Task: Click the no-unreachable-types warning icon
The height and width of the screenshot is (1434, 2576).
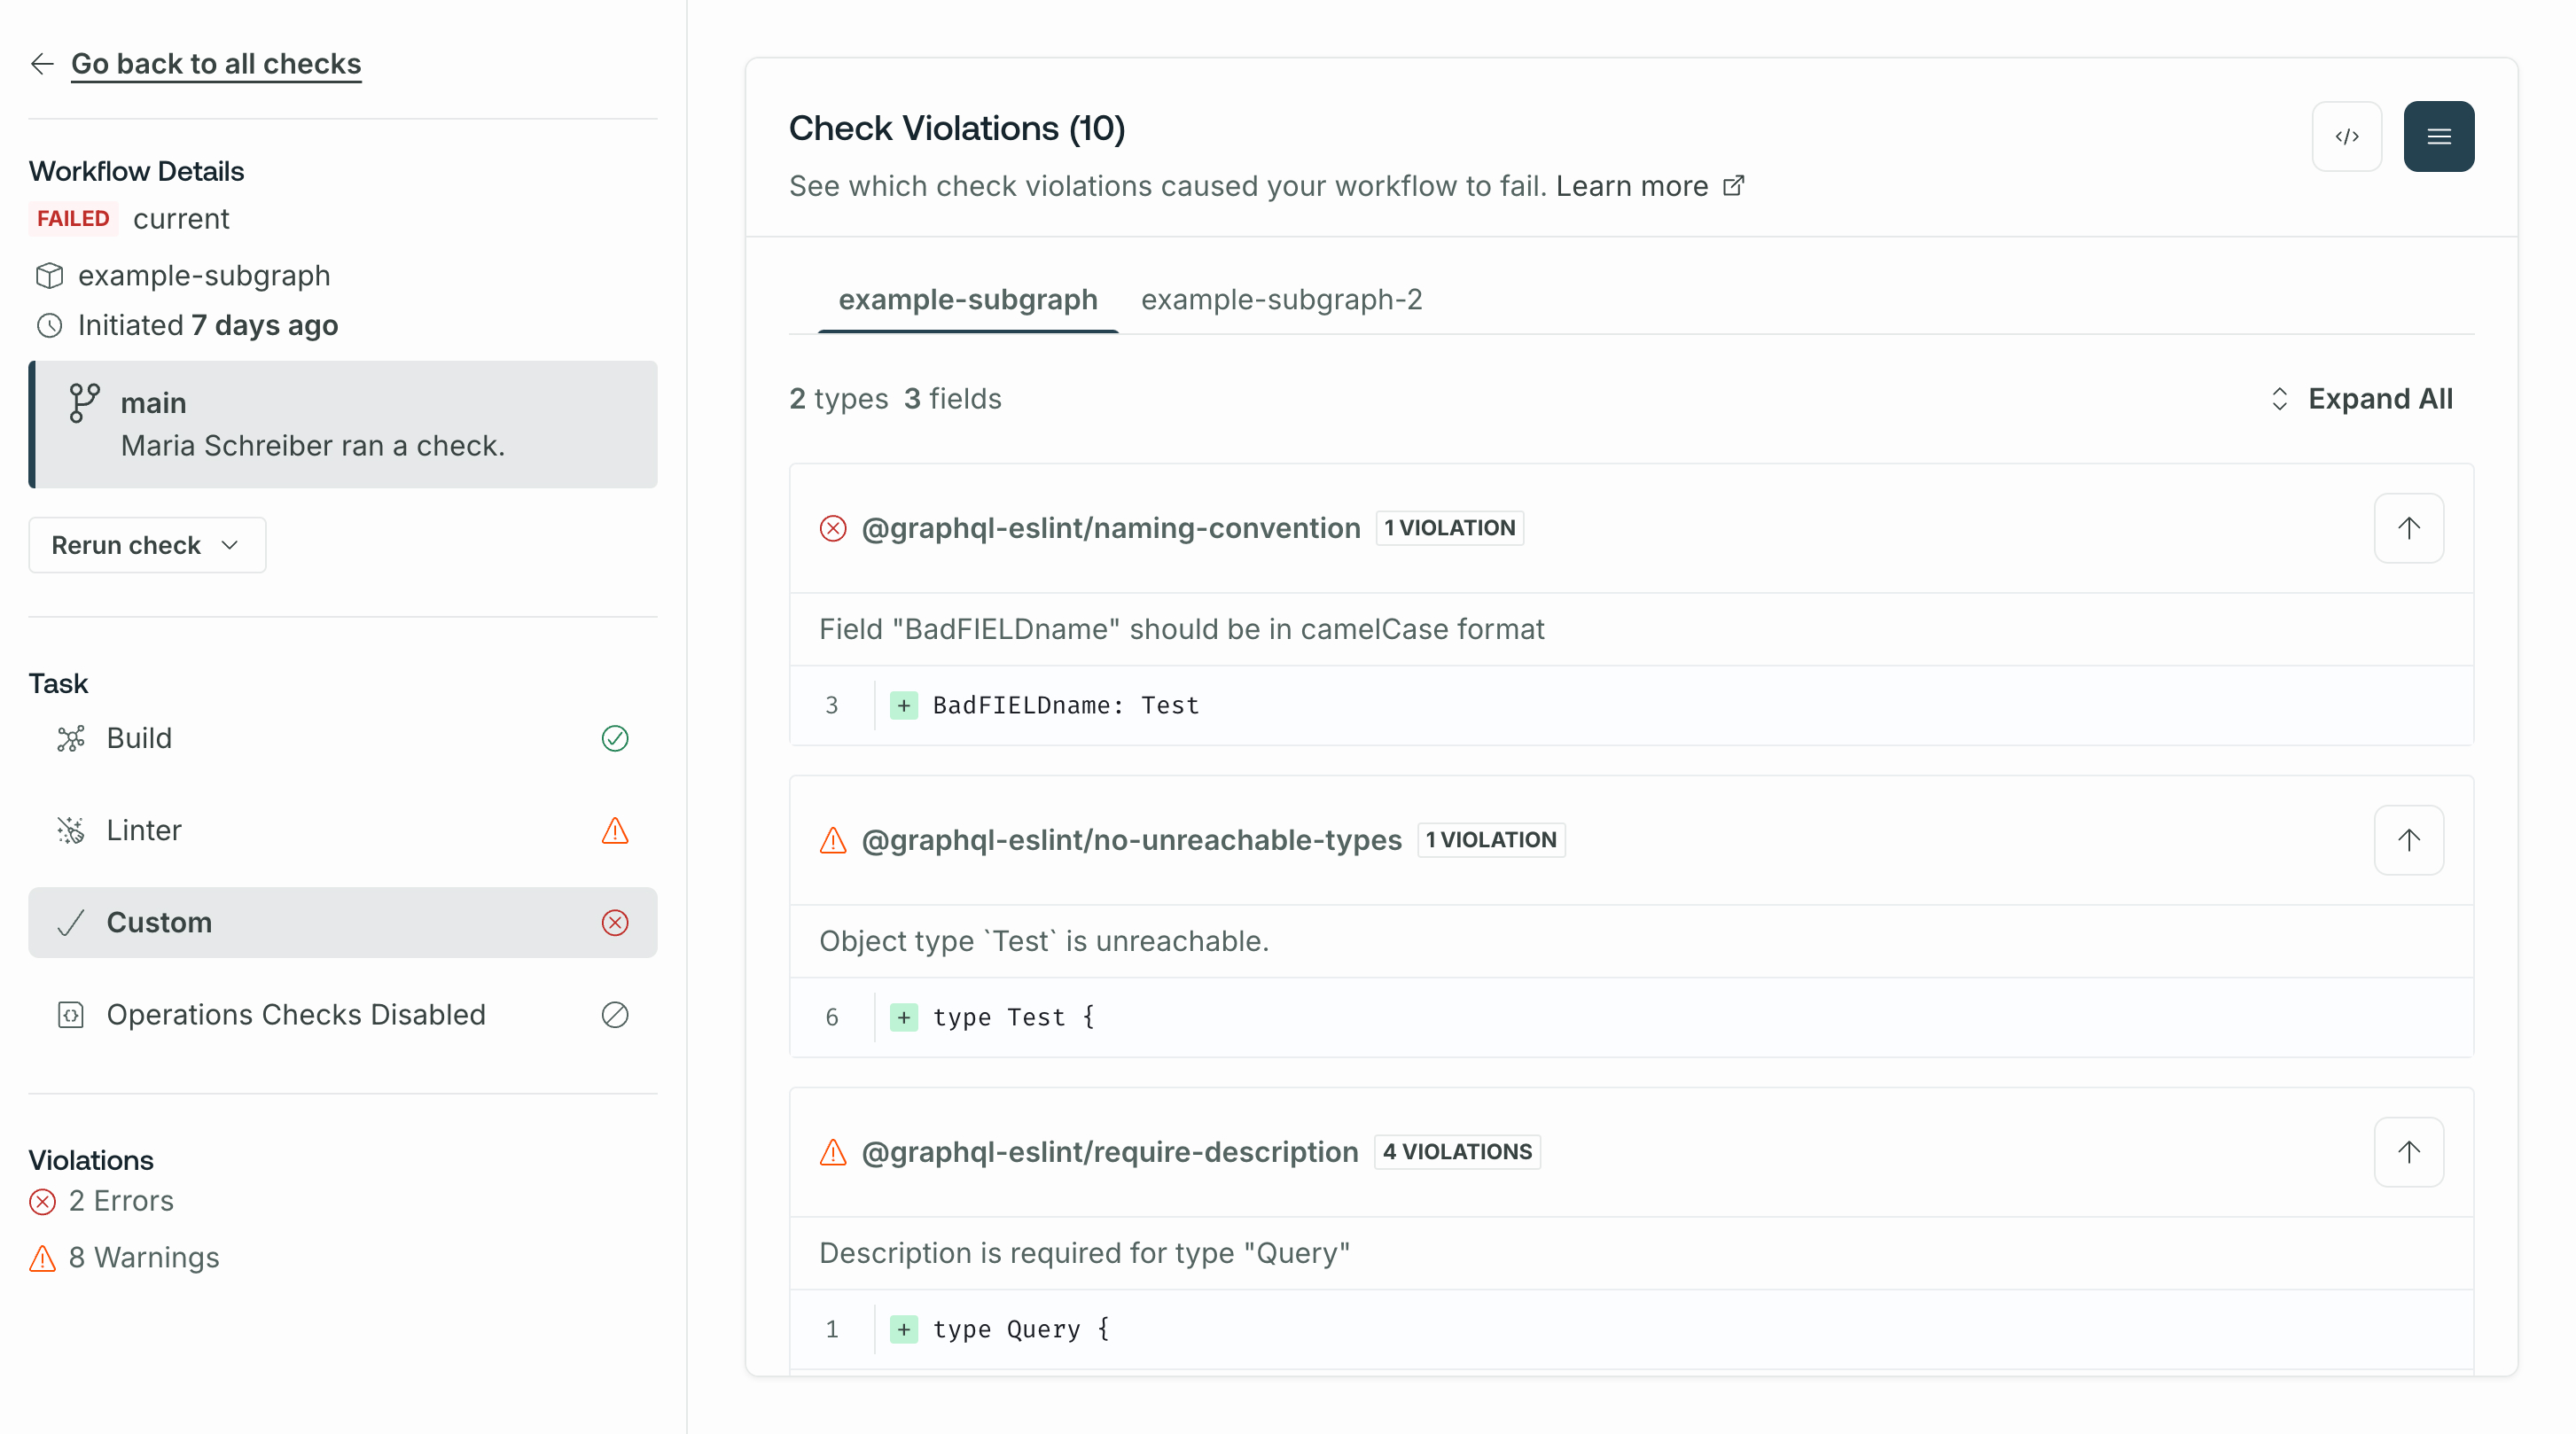Action: [x=831, y=838]
